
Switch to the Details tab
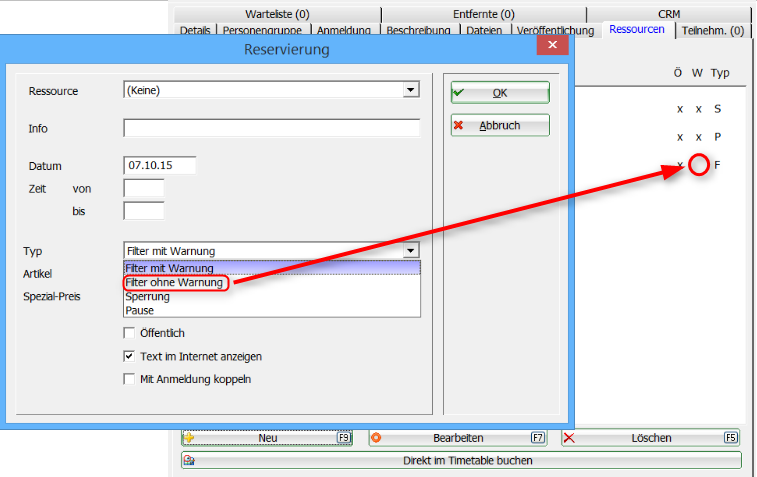click(x=195, y=29)
